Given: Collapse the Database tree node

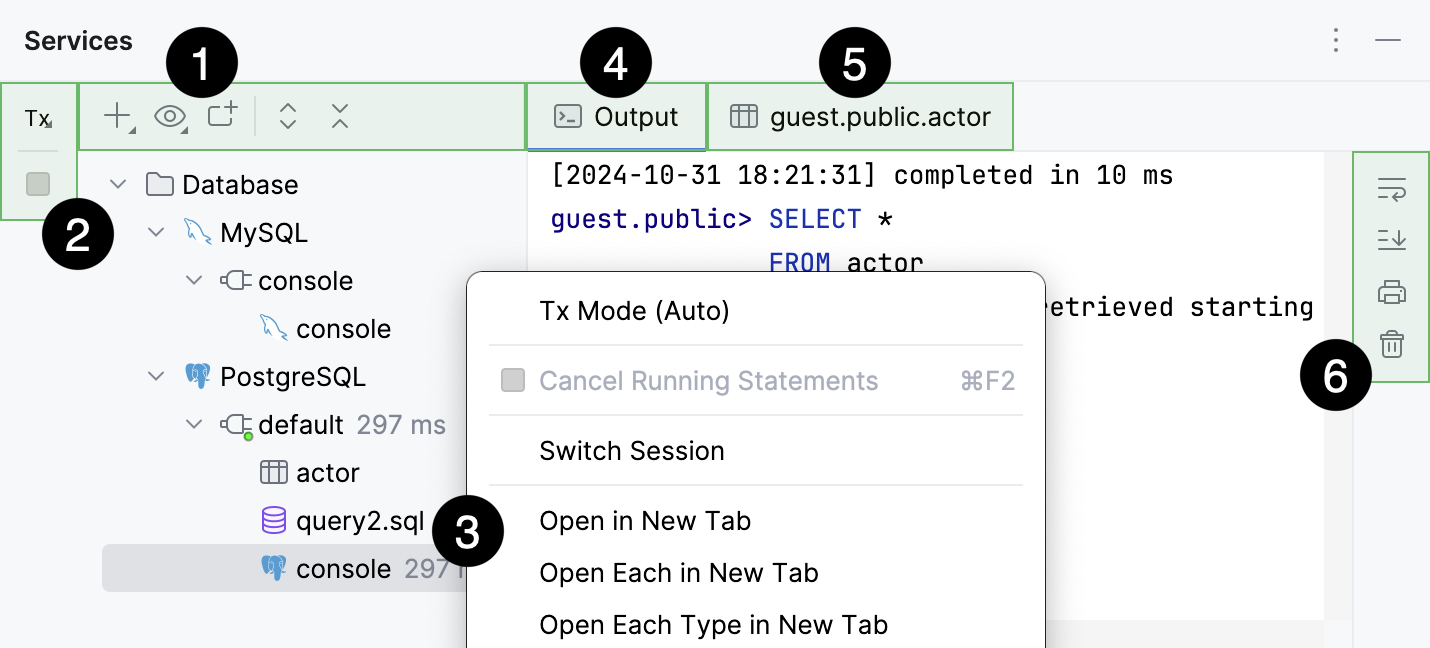Looking at the screenshot, I should coord(119,185).
